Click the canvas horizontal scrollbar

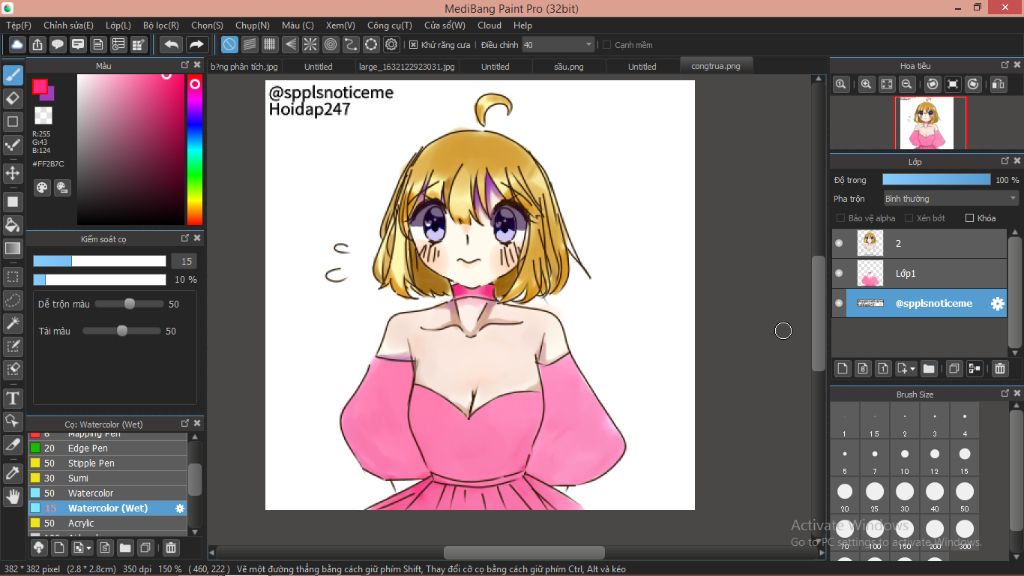pos(524,552)
